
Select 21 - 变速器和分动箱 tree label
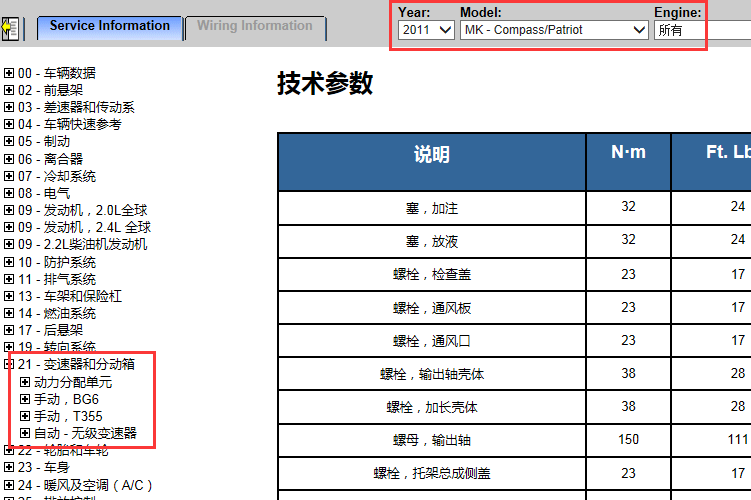point(76,364)
